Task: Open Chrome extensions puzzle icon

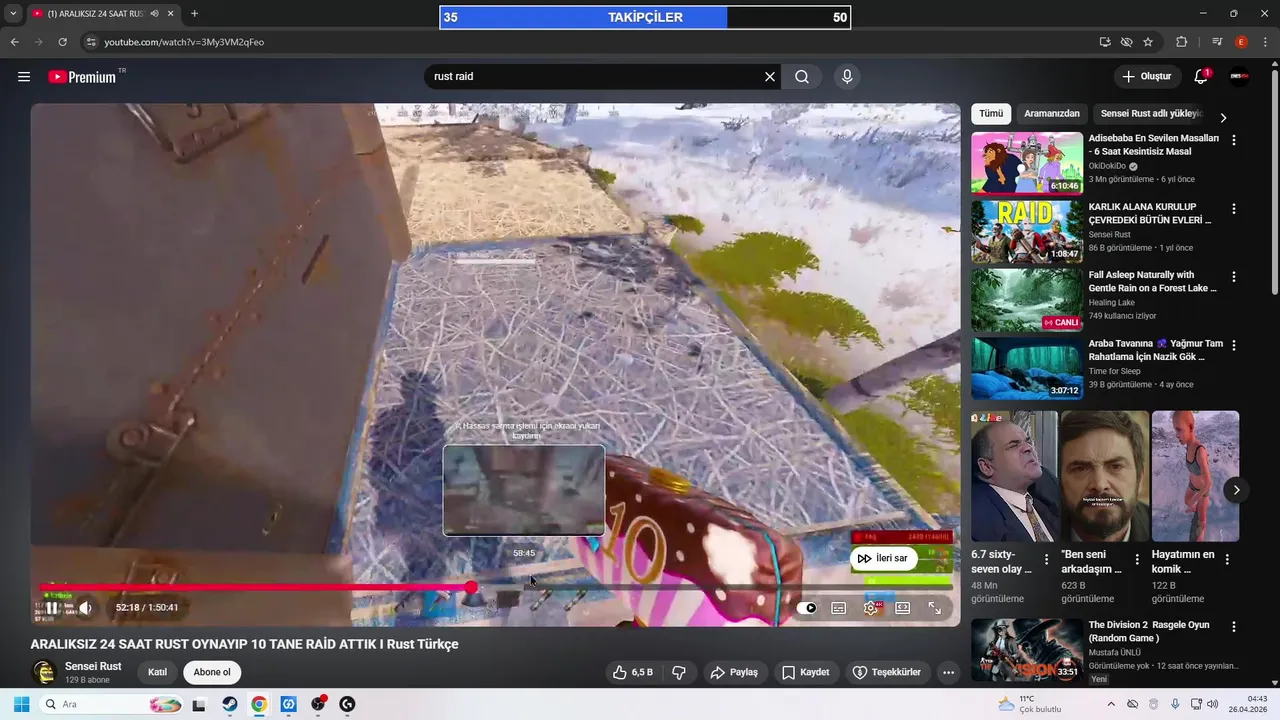Action: point(1182,42)
